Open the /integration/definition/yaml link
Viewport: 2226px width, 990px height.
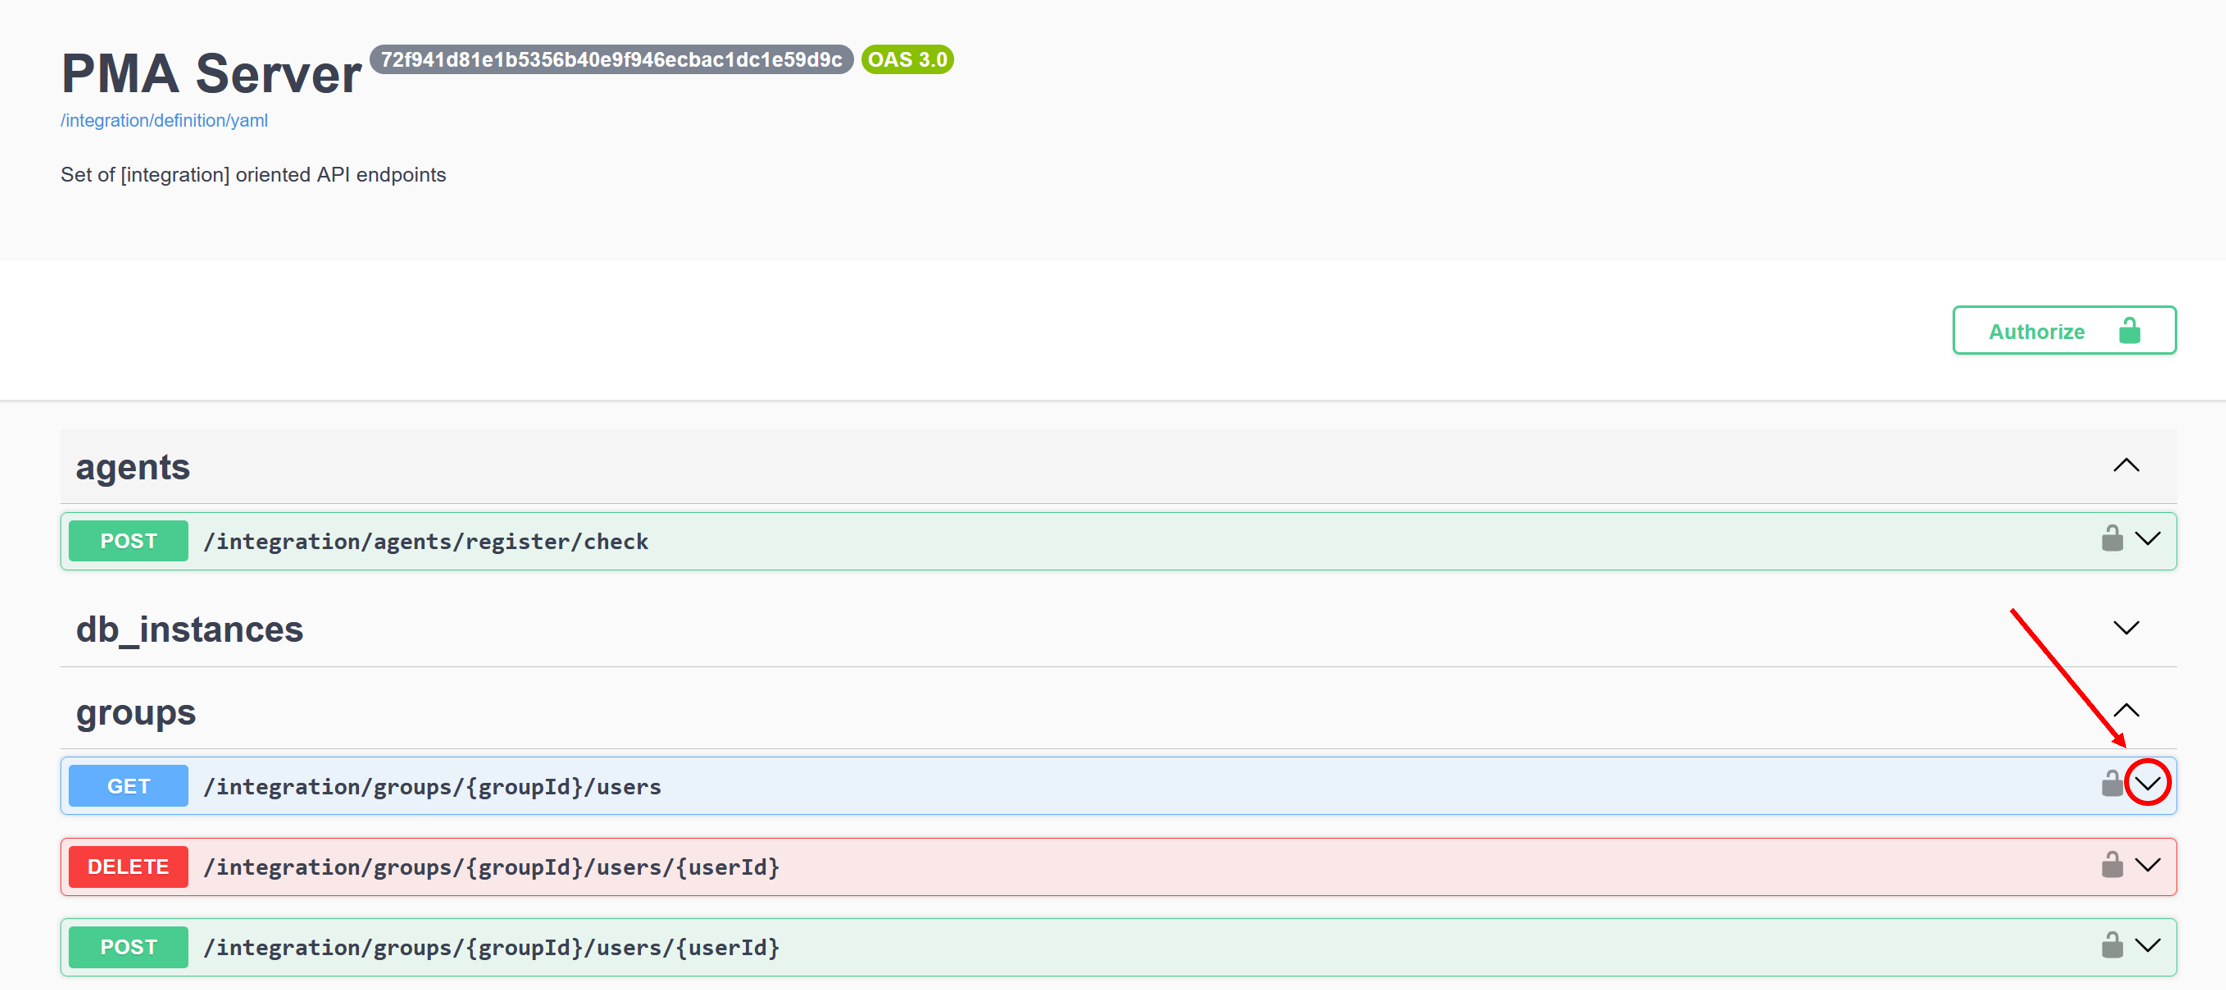pyautogui.click(x=164, y=120)
